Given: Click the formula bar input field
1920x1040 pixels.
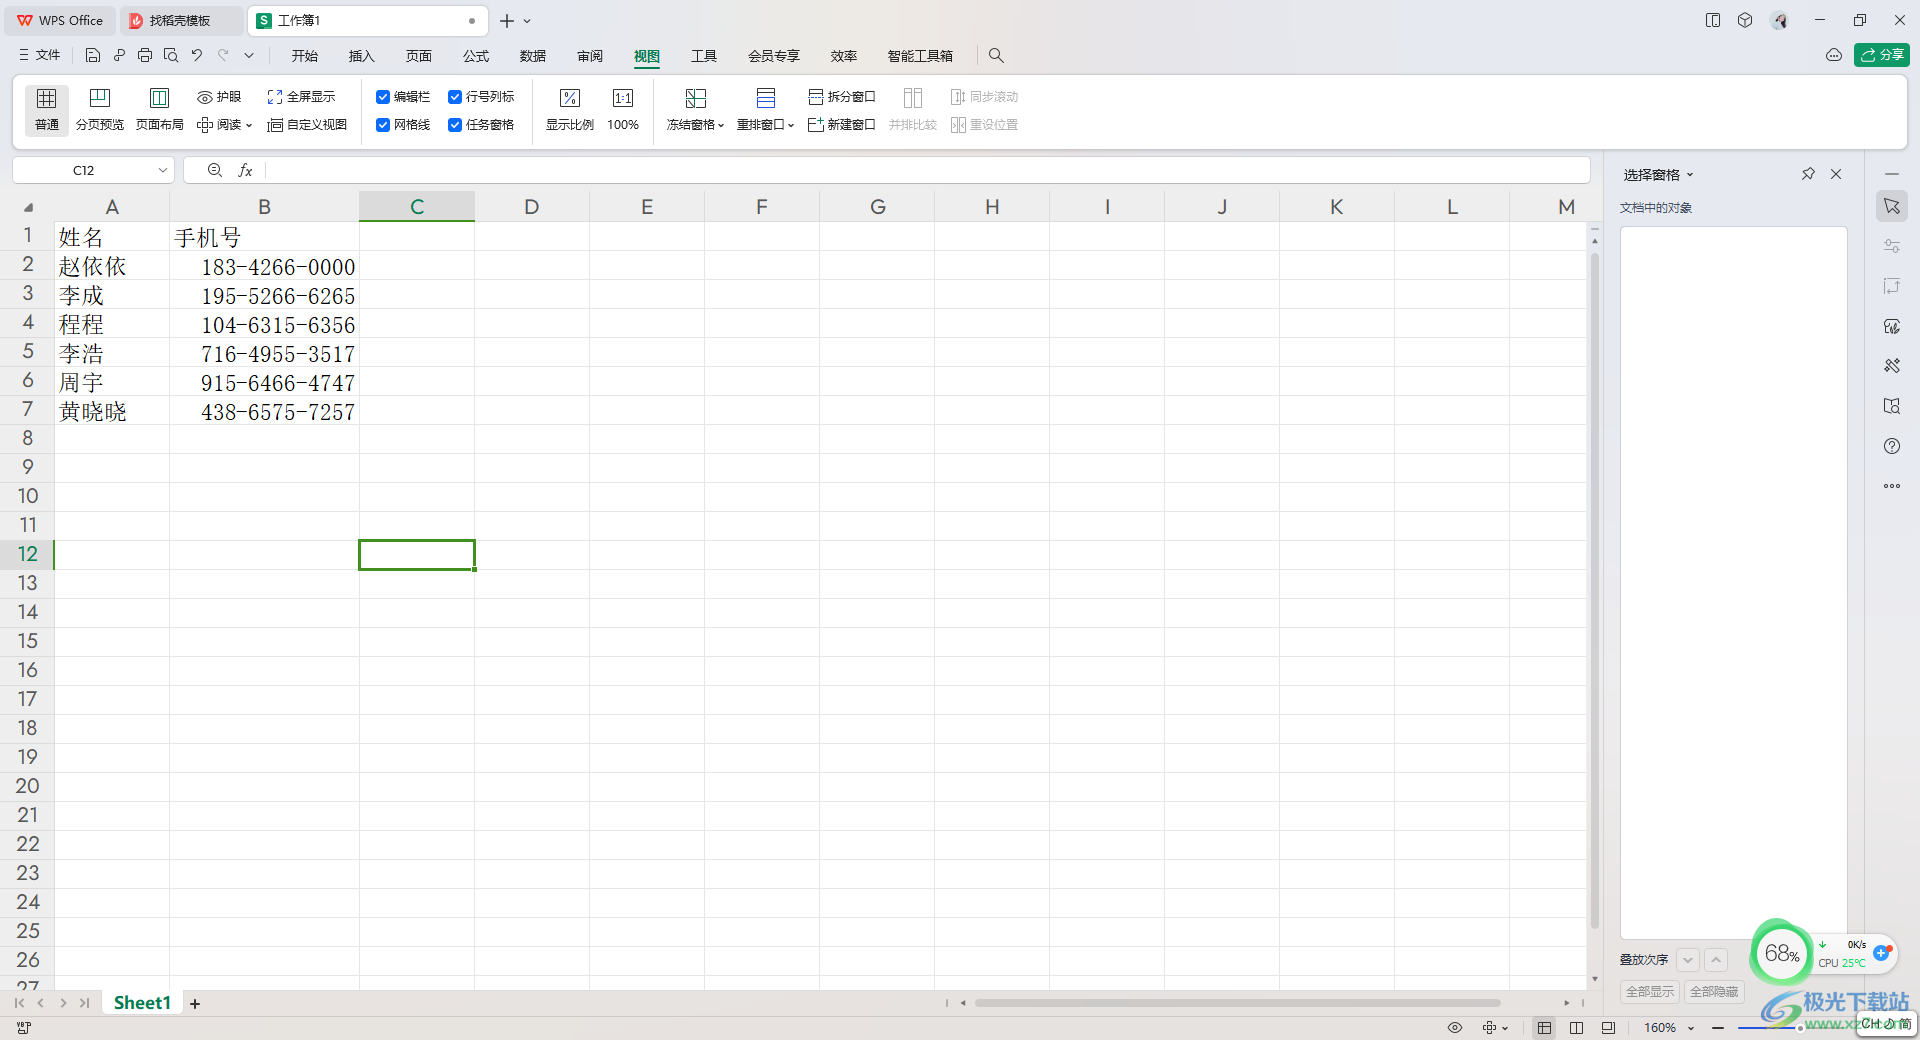Looking at the screenshot, I should 926,171.
